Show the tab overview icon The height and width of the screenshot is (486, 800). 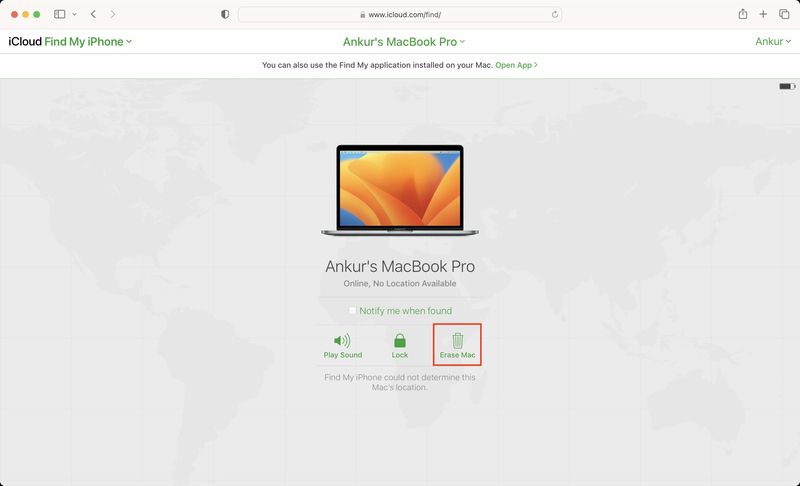(784, 14)
